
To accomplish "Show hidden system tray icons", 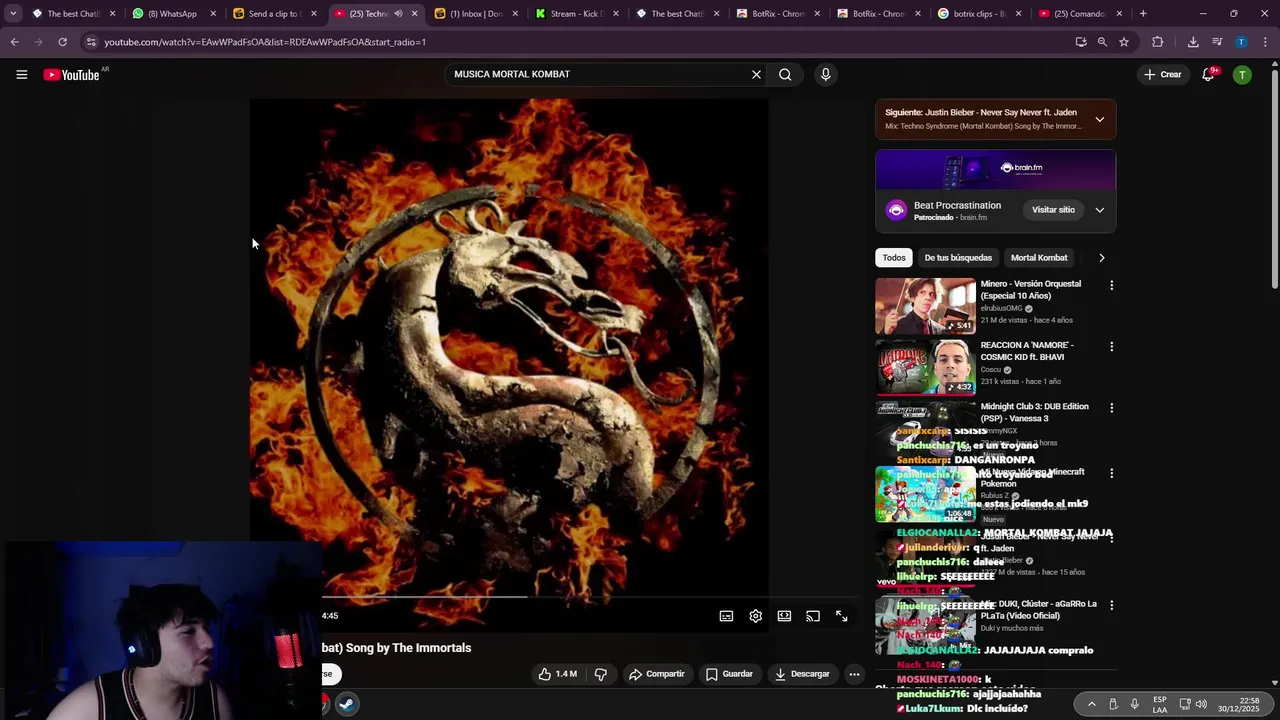I will (x=1091, y=704).
